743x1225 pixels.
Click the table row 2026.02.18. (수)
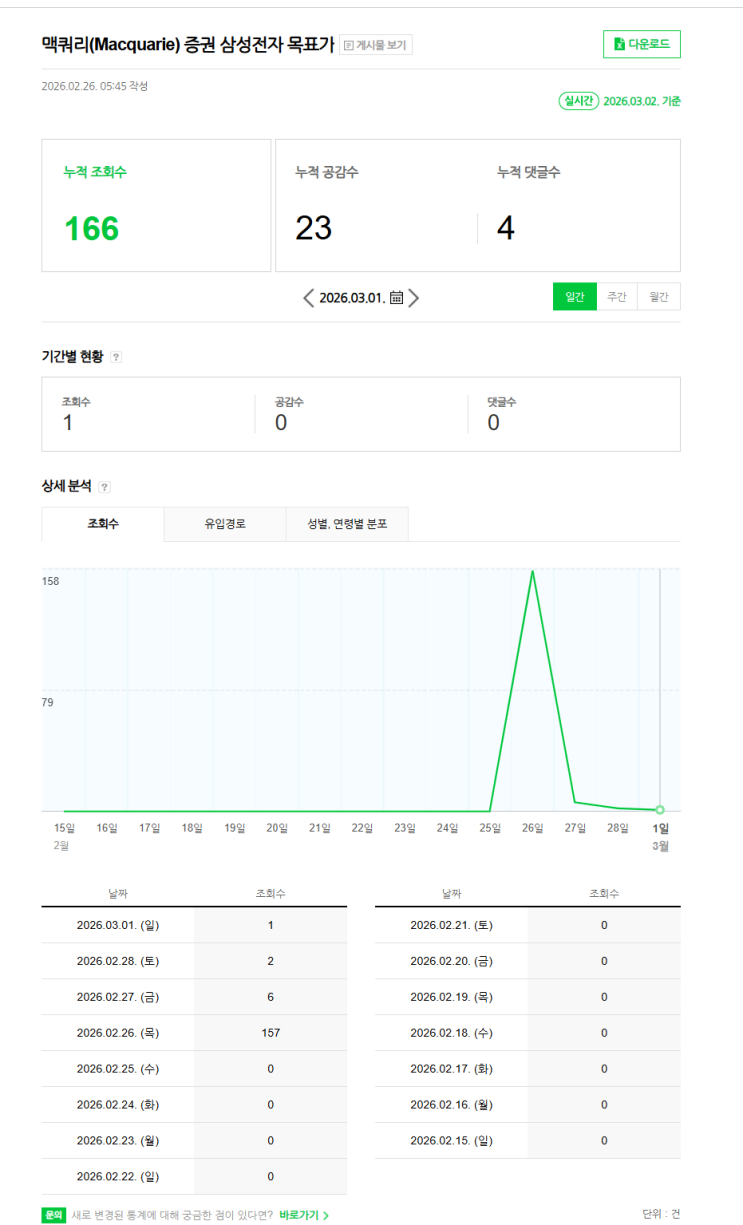point(528,1033)
